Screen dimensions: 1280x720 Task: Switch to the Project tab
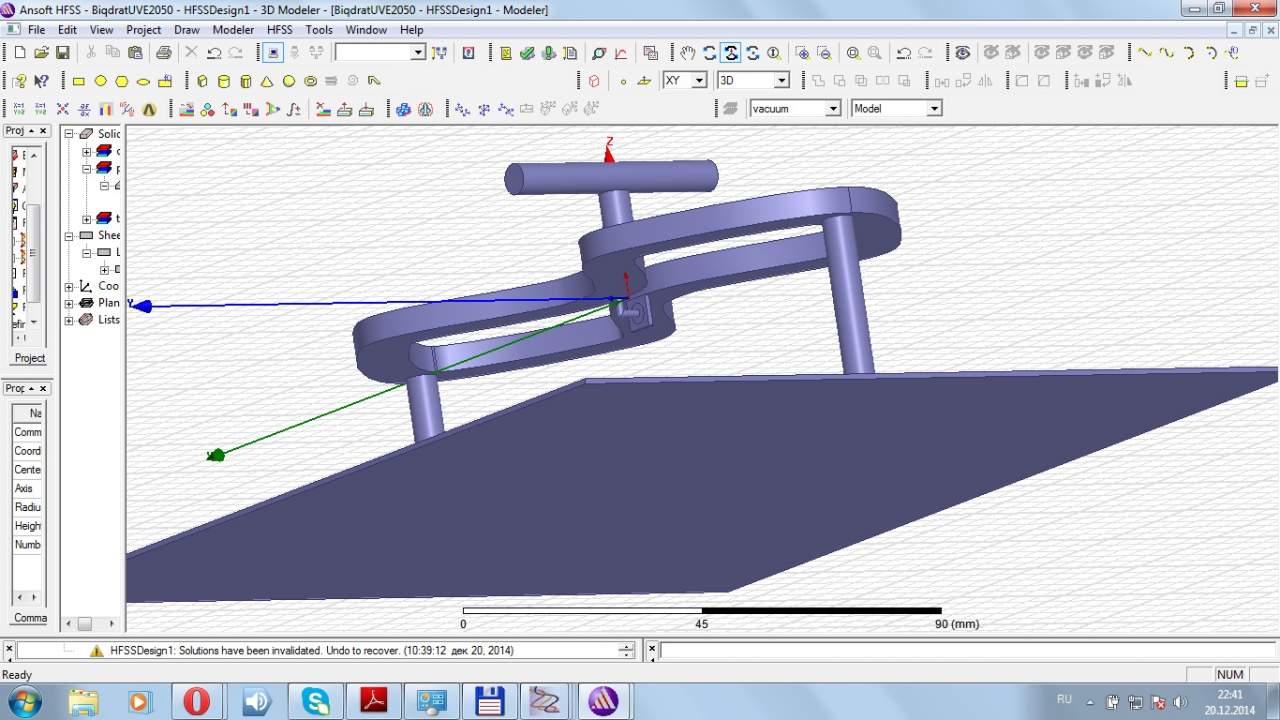click(x=29, y=358)
